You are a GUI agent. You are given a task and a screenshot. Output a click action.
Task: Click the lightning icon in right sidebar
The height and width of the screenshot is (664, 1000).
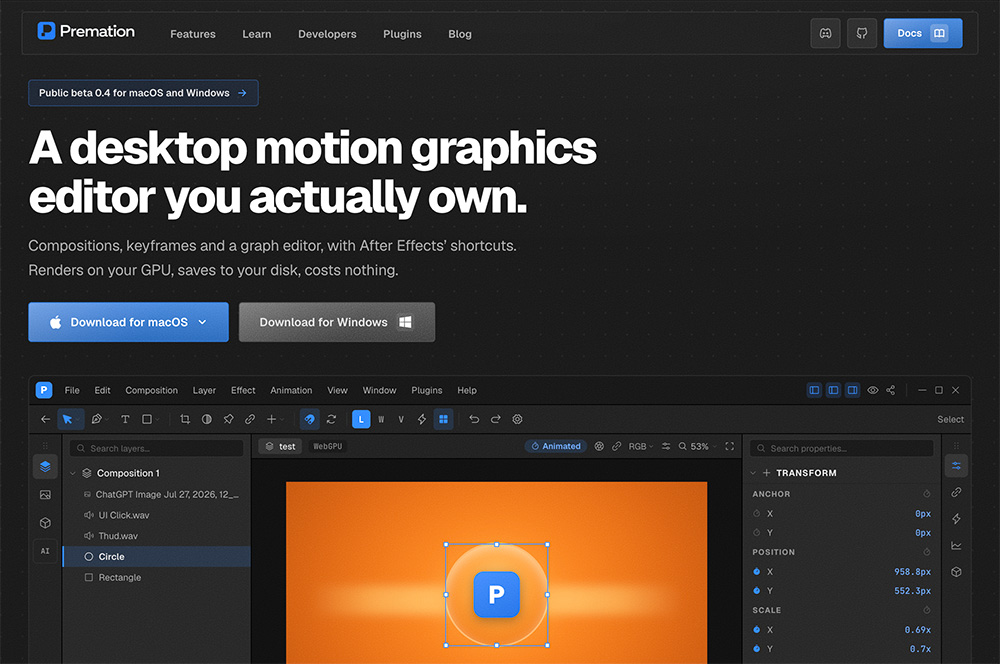pos(956,519)
